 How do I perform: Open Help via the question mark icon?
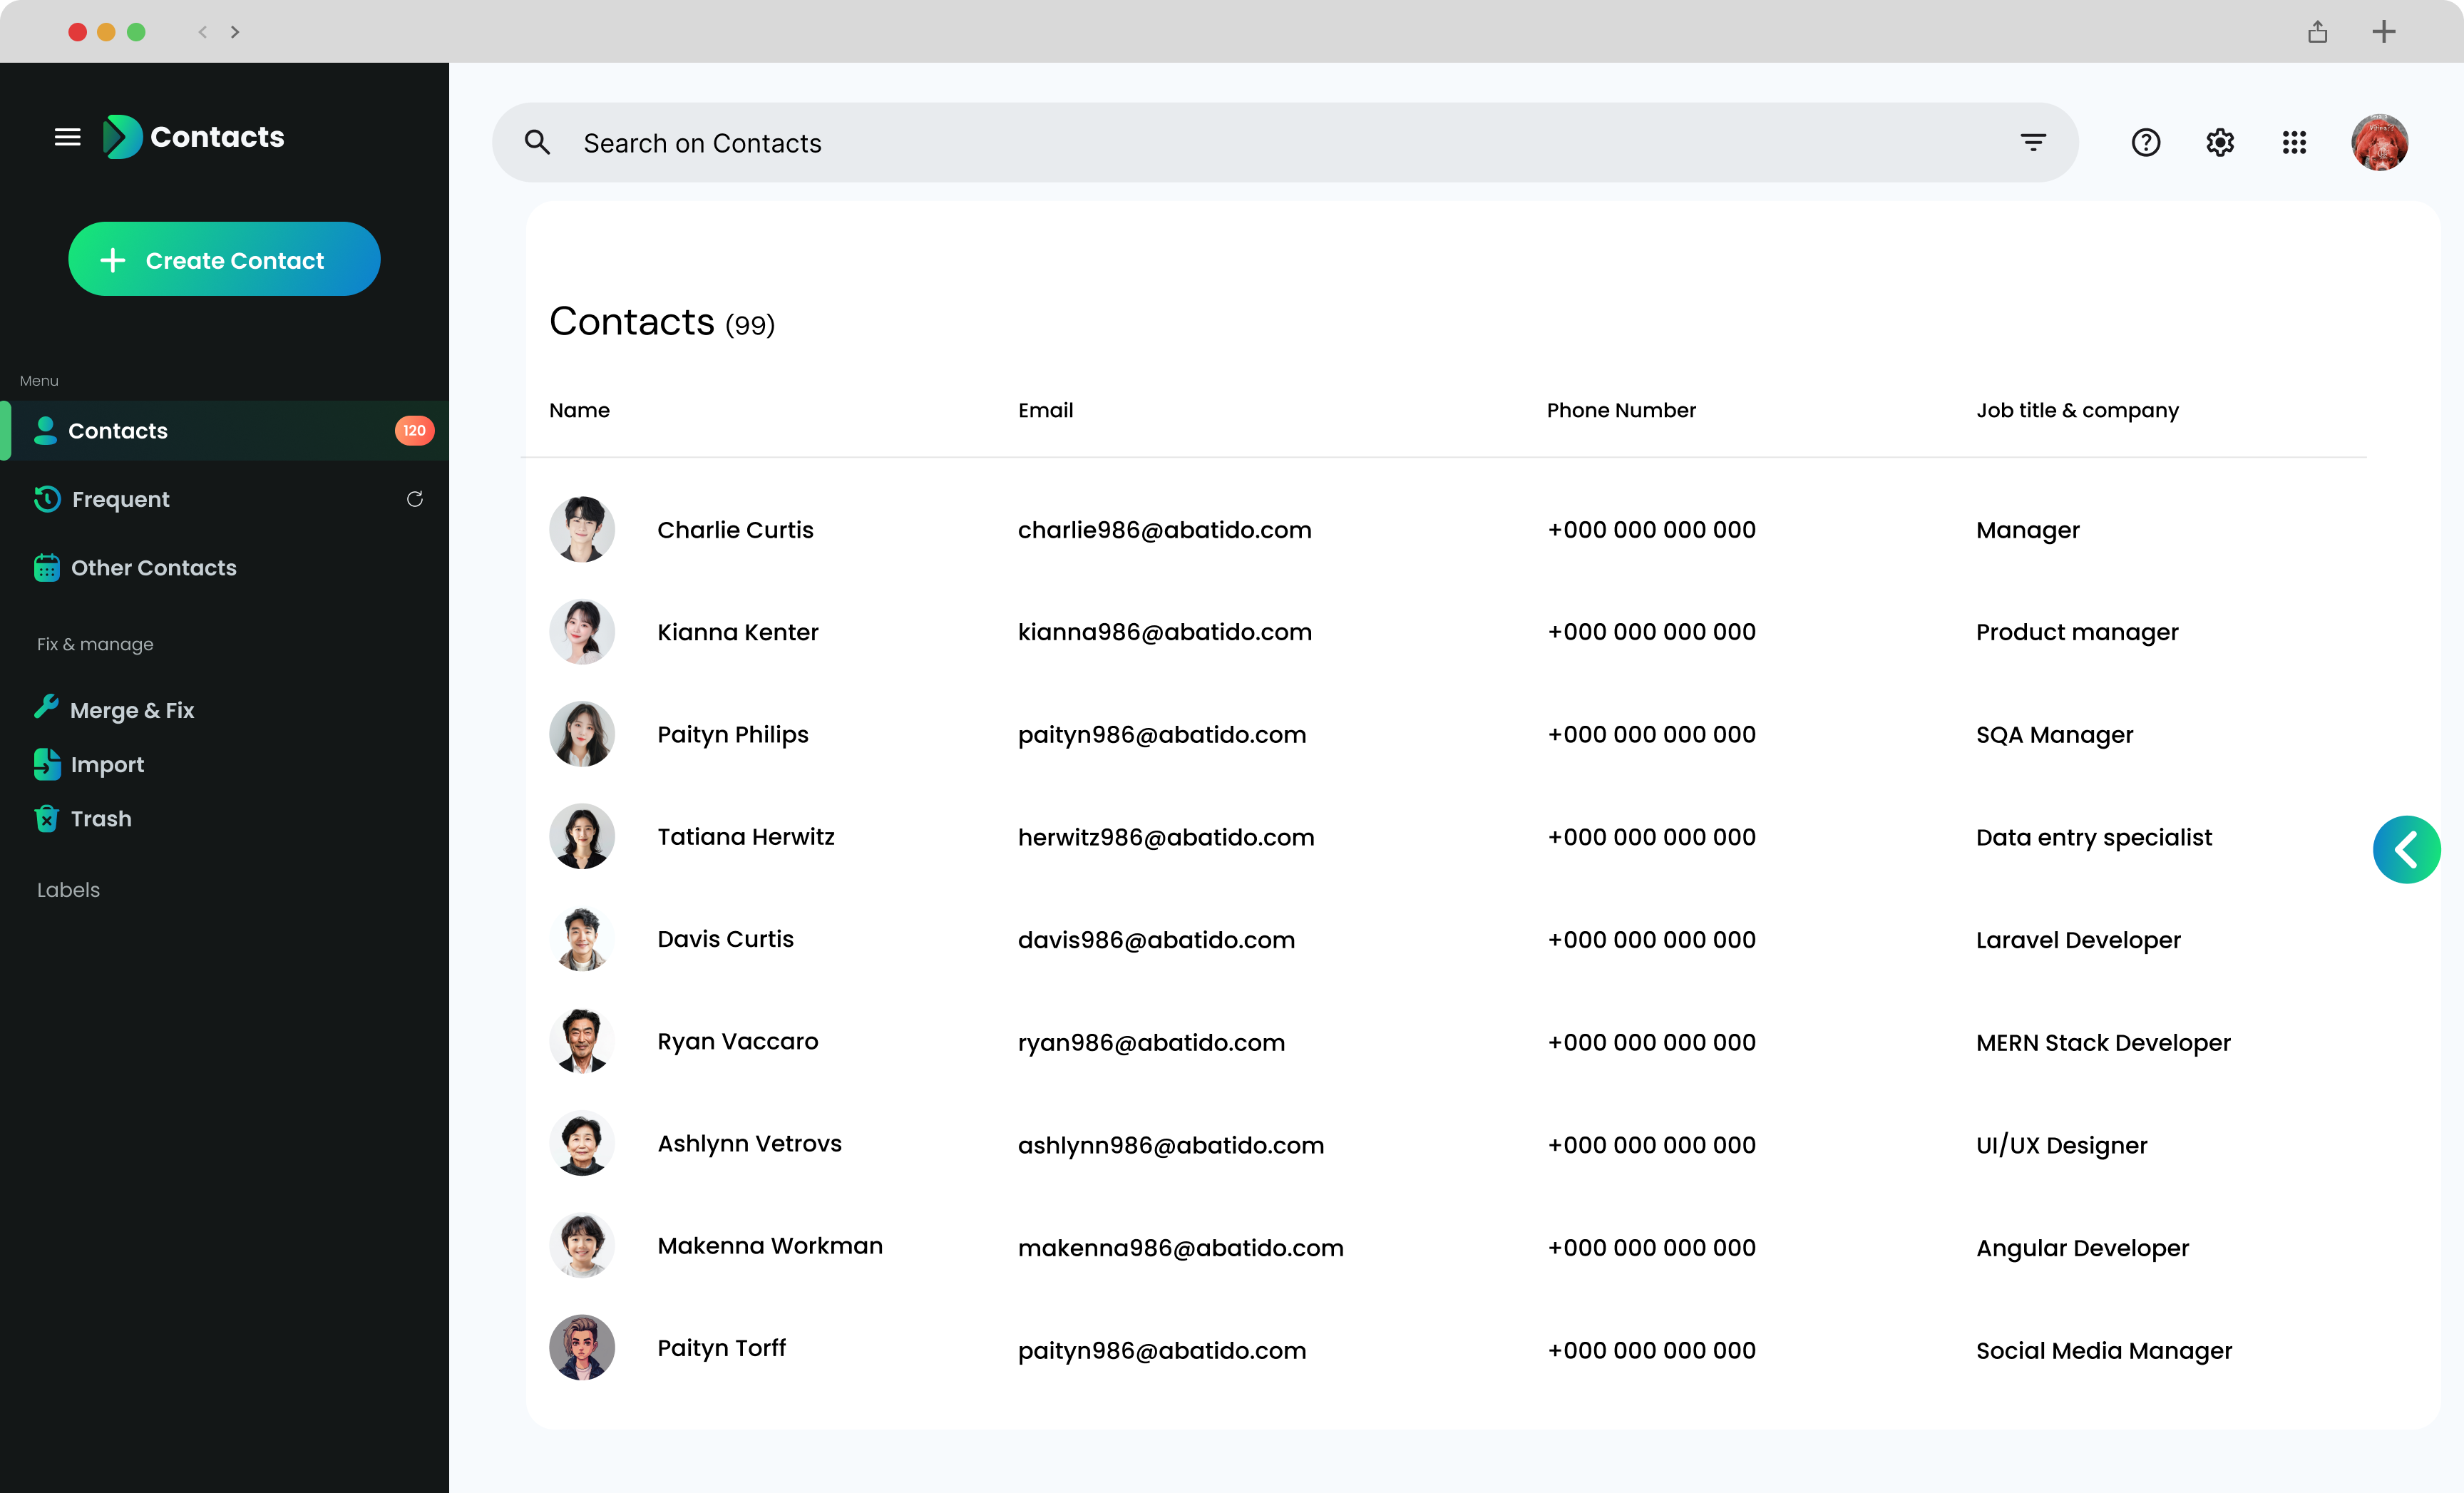[x=2145, y=142]
